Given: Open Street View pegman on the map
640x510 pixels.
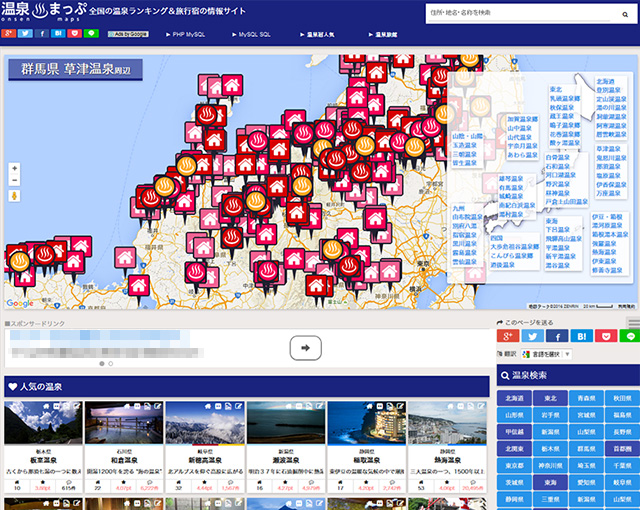Looking at the screenshot, I should coord(14,197).
